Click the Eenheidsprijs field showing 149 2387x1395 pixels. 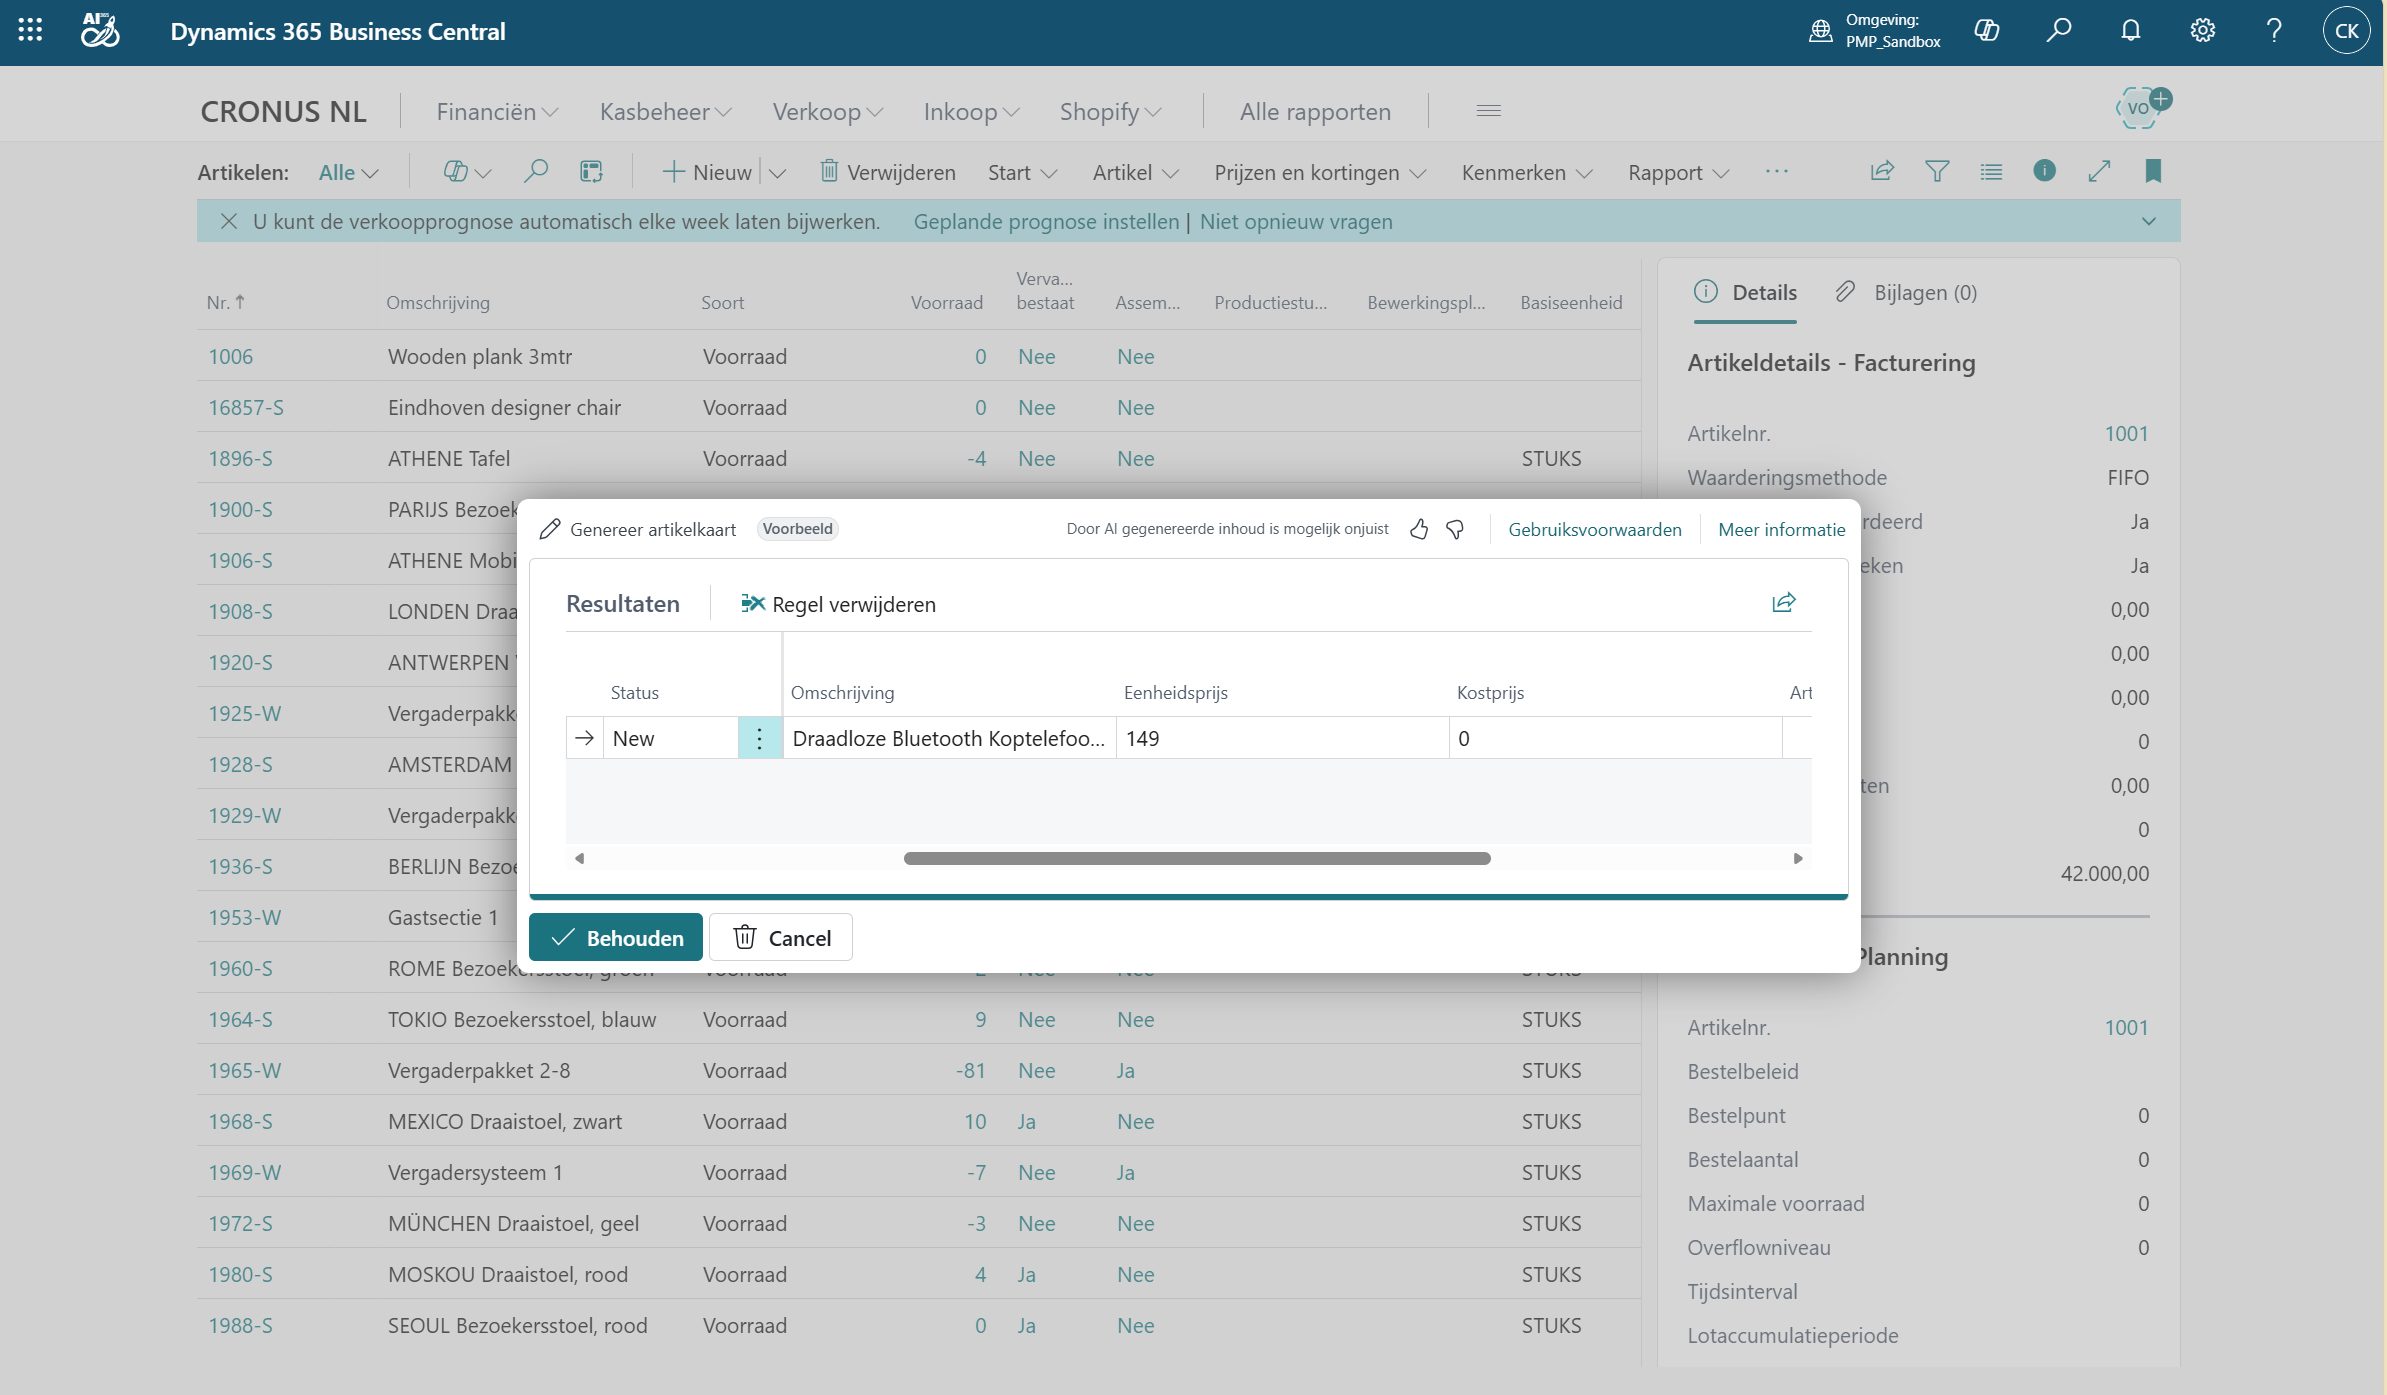click(x=1280, y=738)
